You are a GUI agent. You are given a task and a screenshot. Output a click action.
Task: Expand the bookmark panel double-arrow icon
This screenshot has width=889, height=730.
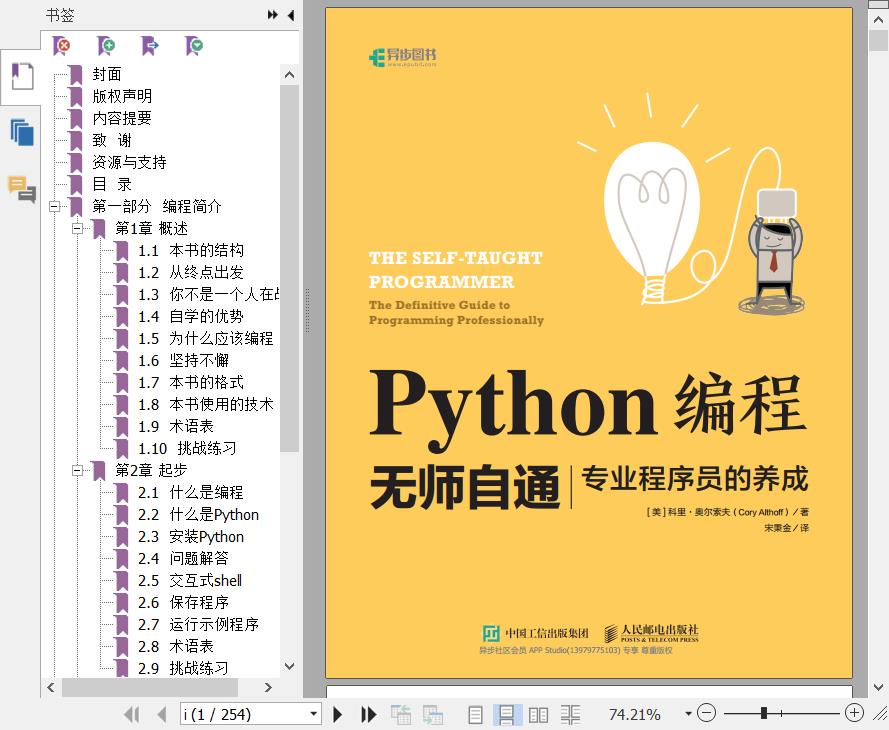[x=273, y=15]
